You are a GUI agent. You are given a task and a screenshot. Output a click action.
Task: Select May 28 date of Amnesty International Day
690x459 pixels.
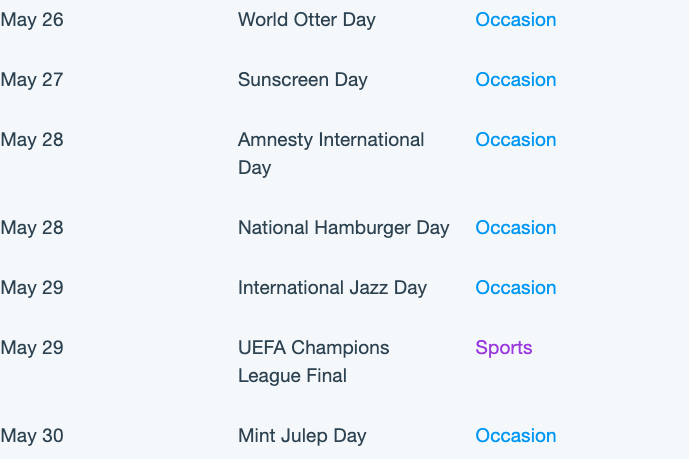point(32,140)
